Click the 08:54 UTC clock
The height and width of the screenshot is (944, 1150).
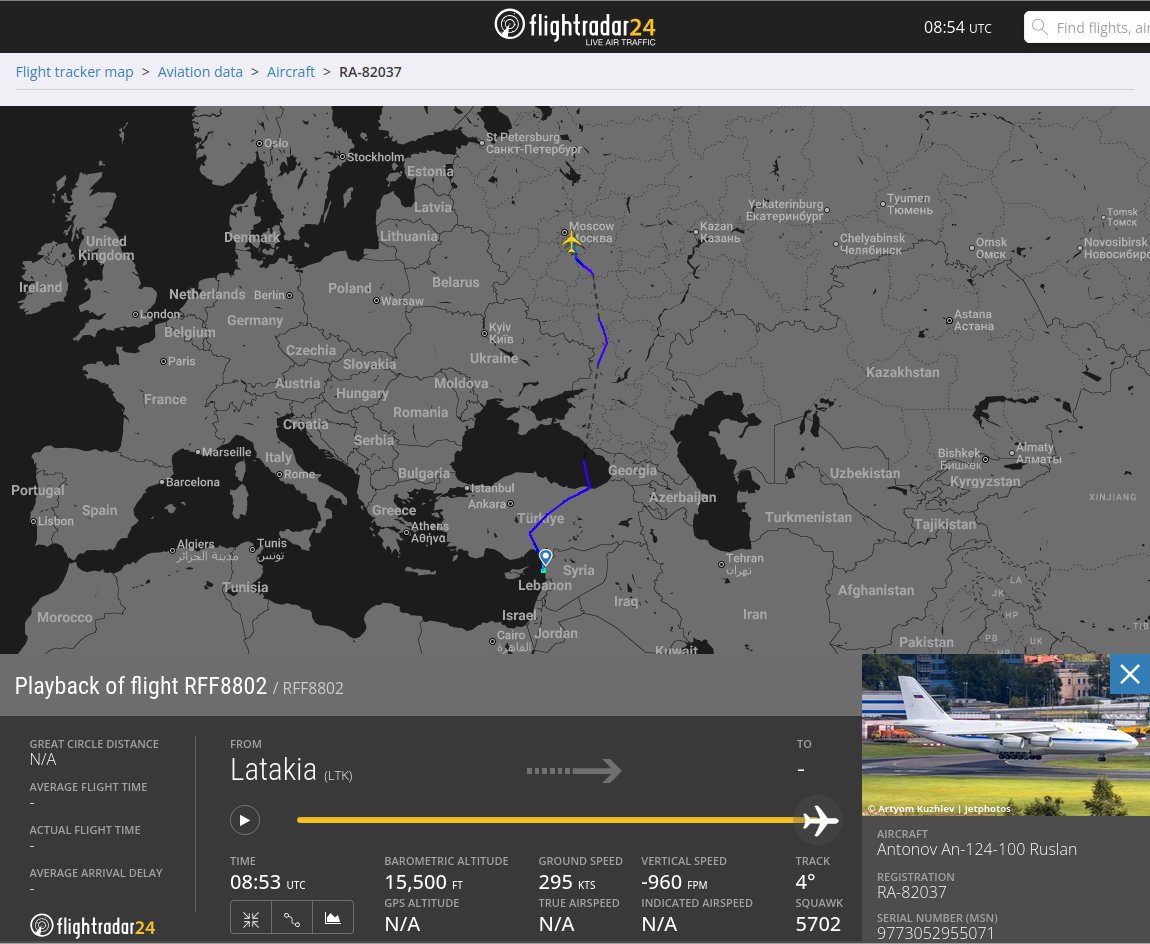point(957,28)
